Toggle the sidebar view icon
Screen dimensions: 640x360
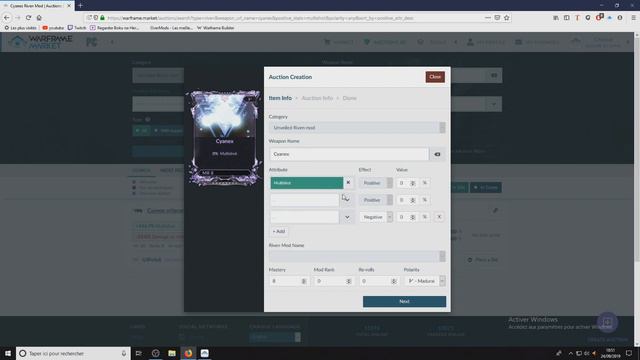[567, 18]
